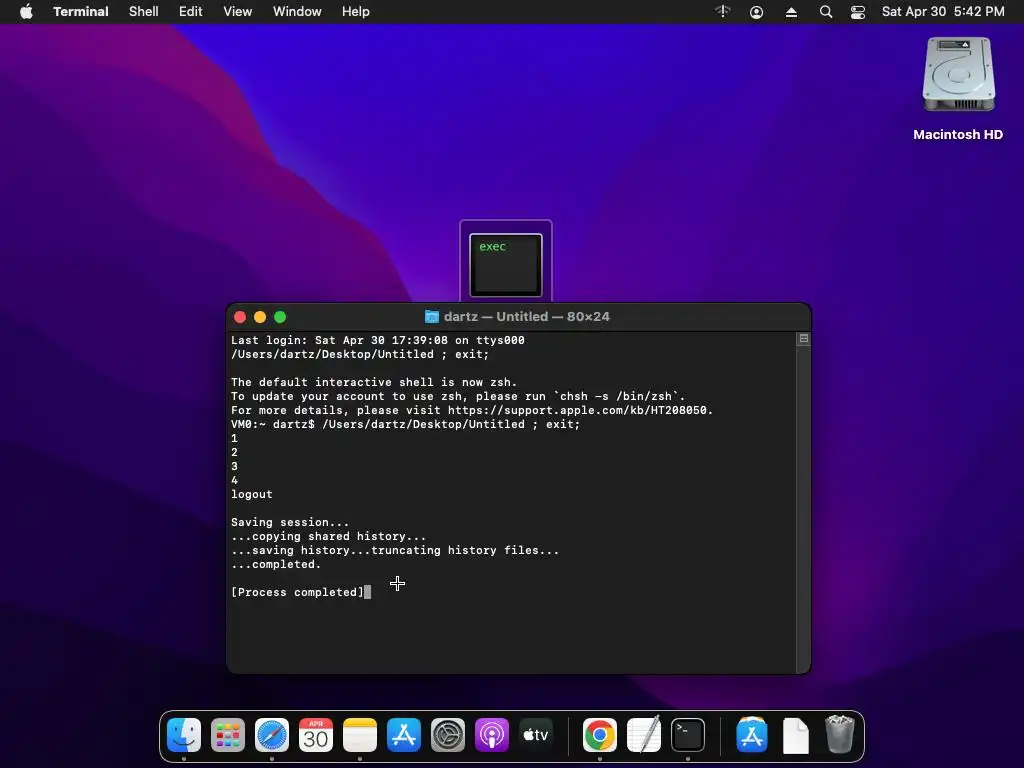Open the View menu
Image resolution: width=1024 pixels, height=768 pixels.
tap(238, 12)
